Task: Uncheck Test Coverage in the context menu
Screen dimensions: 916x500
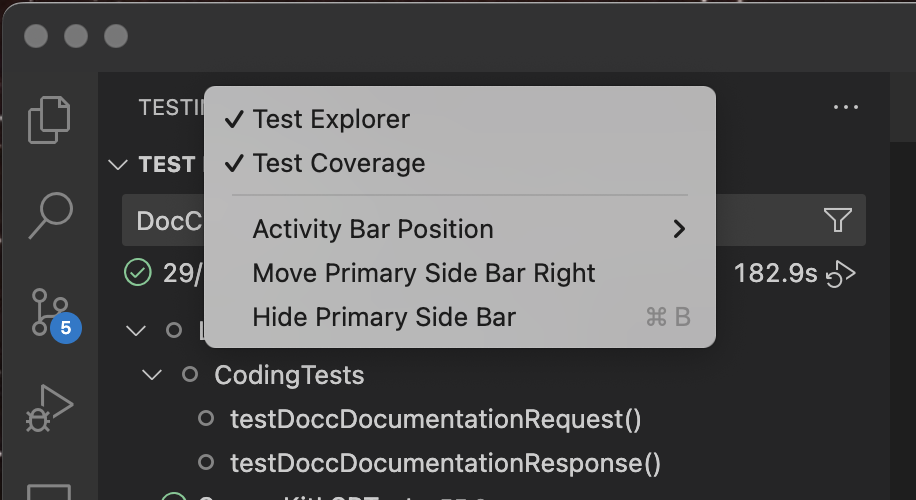Action: (338, 163)
